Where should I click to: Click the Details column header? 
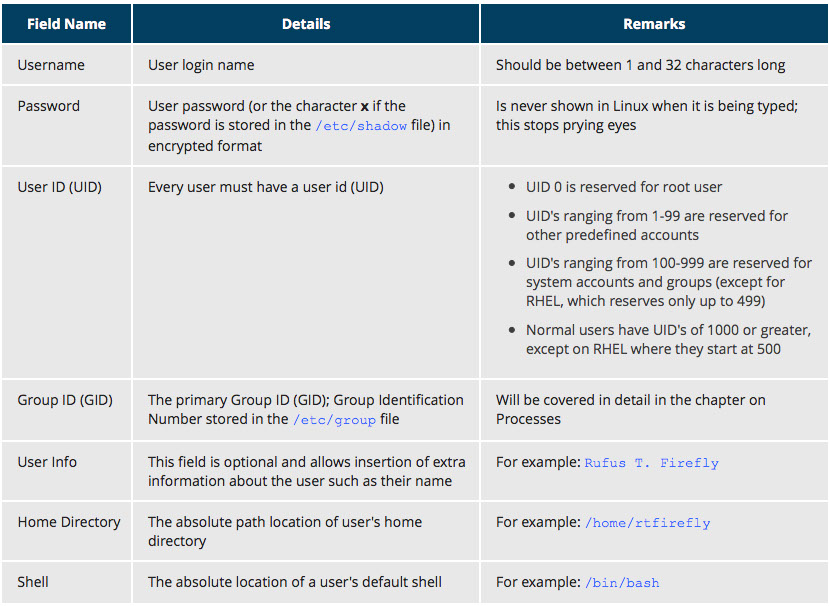coord(305,24)
